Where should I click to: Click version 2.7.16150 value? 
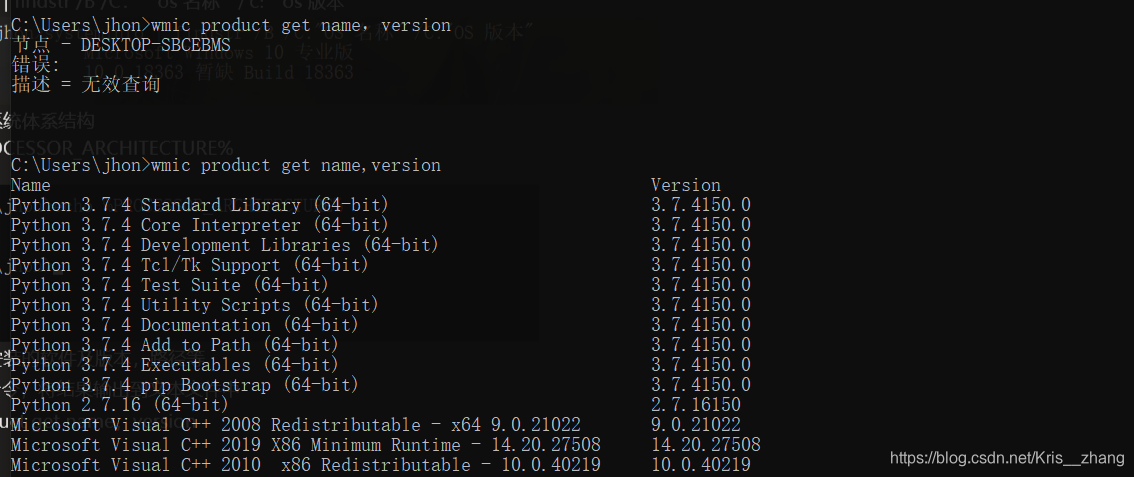click(696, 405)
